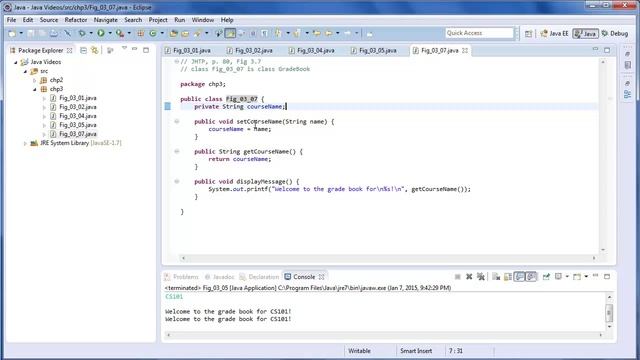Switch to the Java EE perspective
Viewport: 640px width, 360px height.
554,33
